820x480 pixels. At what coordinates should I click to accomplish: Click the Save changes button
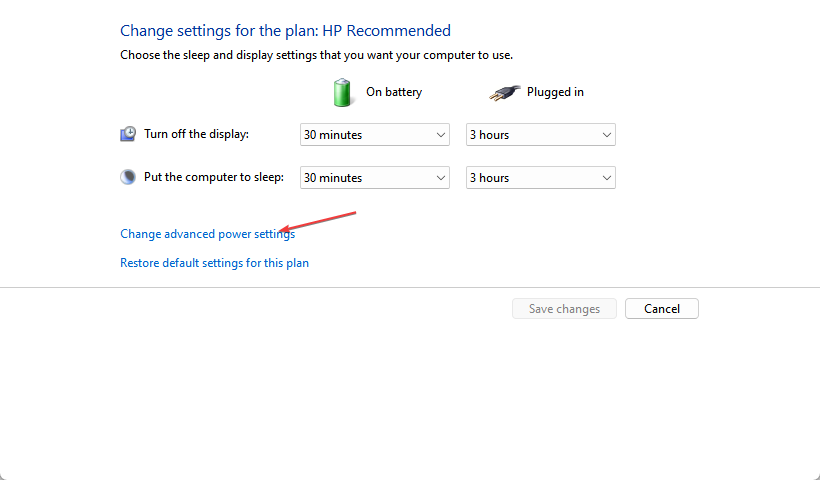[x=564, y=308]
